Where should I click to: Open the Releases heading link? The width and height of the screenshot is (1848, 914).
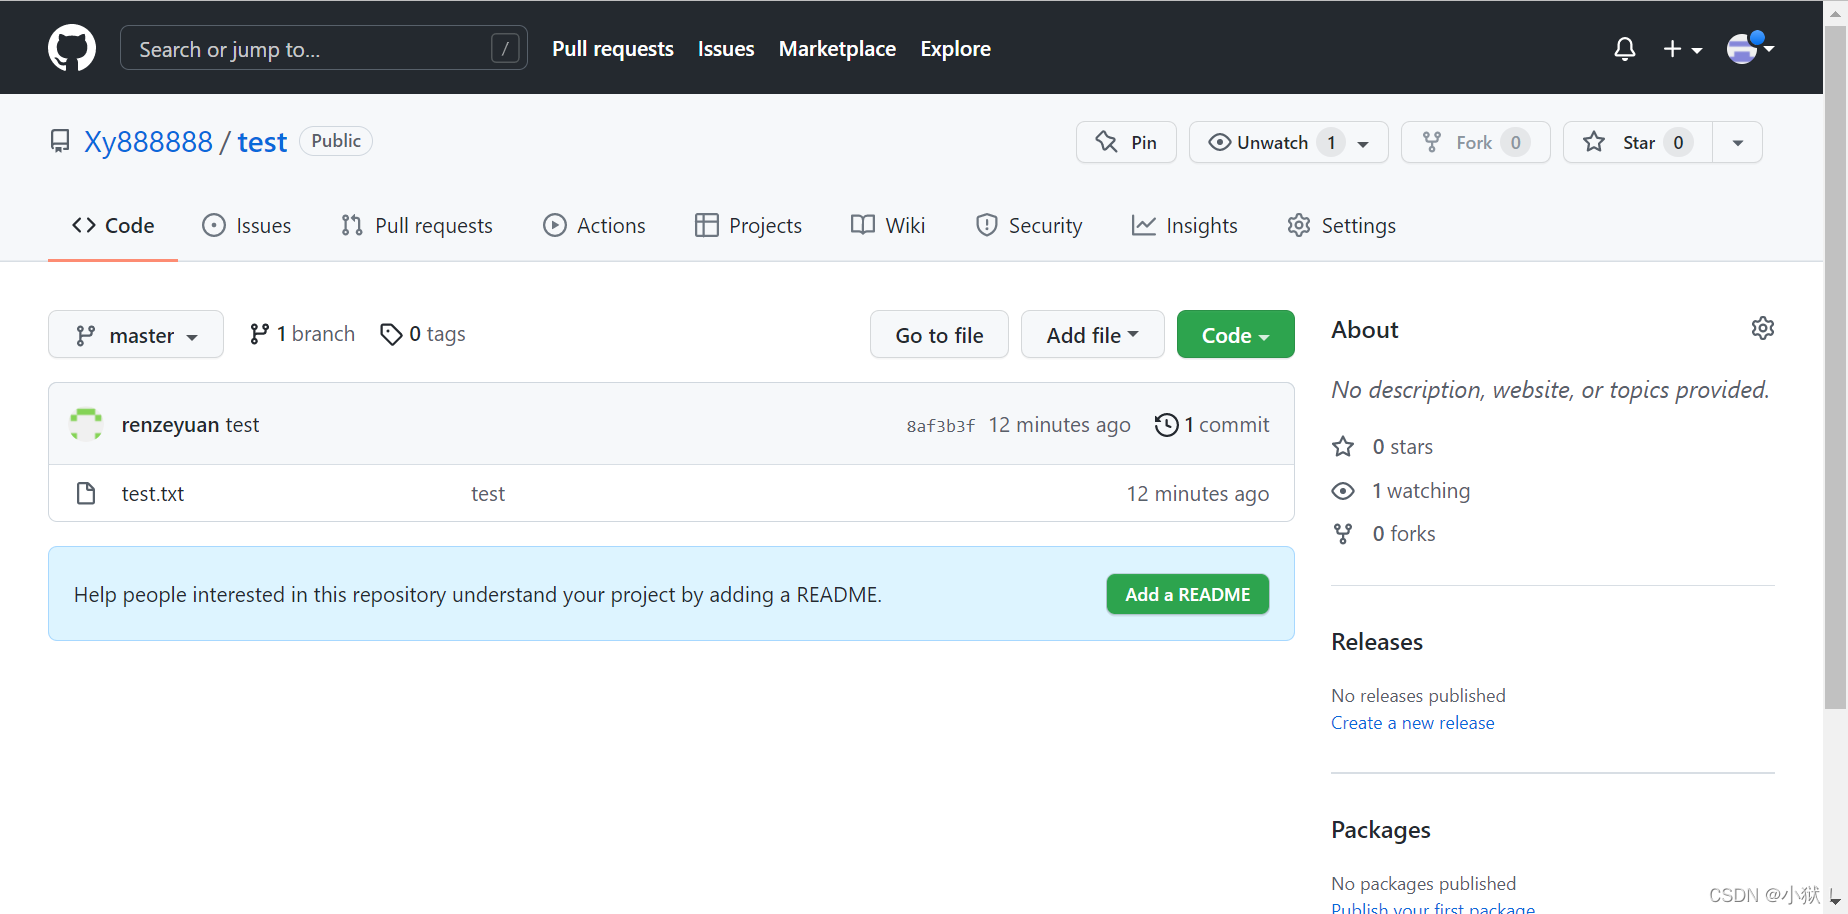coord(1377,642)
